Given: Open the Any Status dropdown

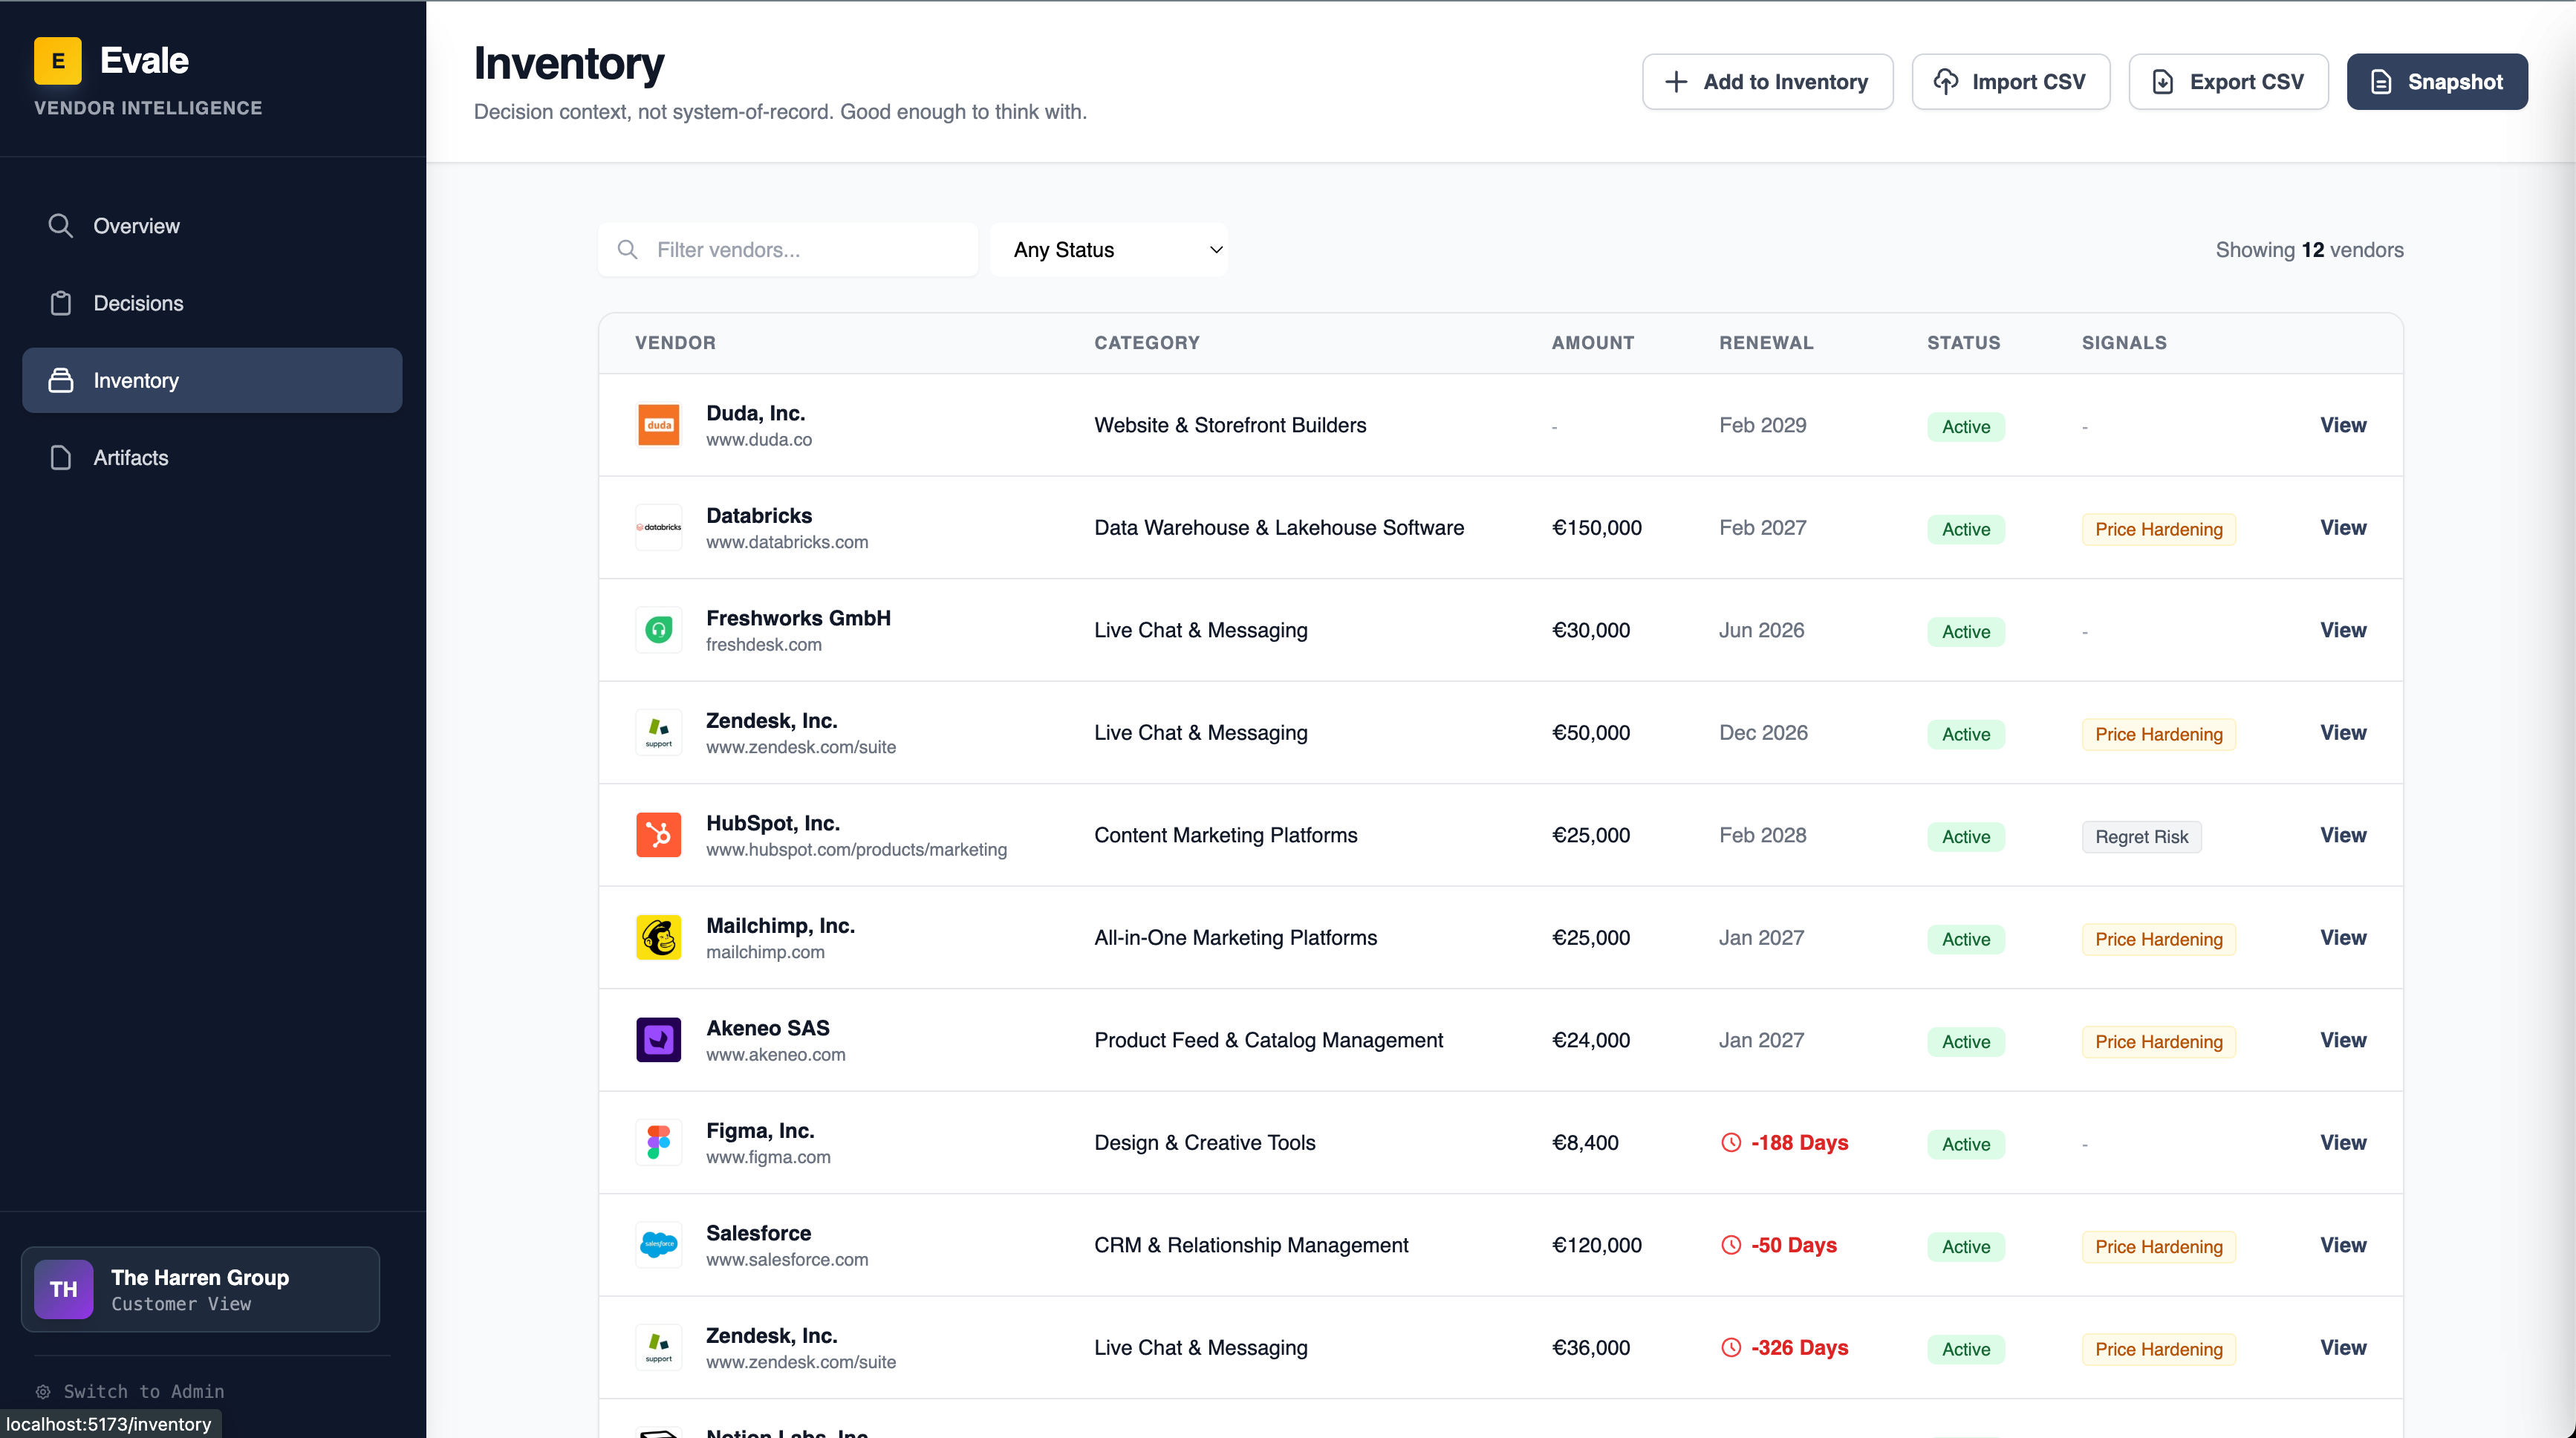Looking at the screenshot, I should pyautogui.click(x=1108, y=250).
